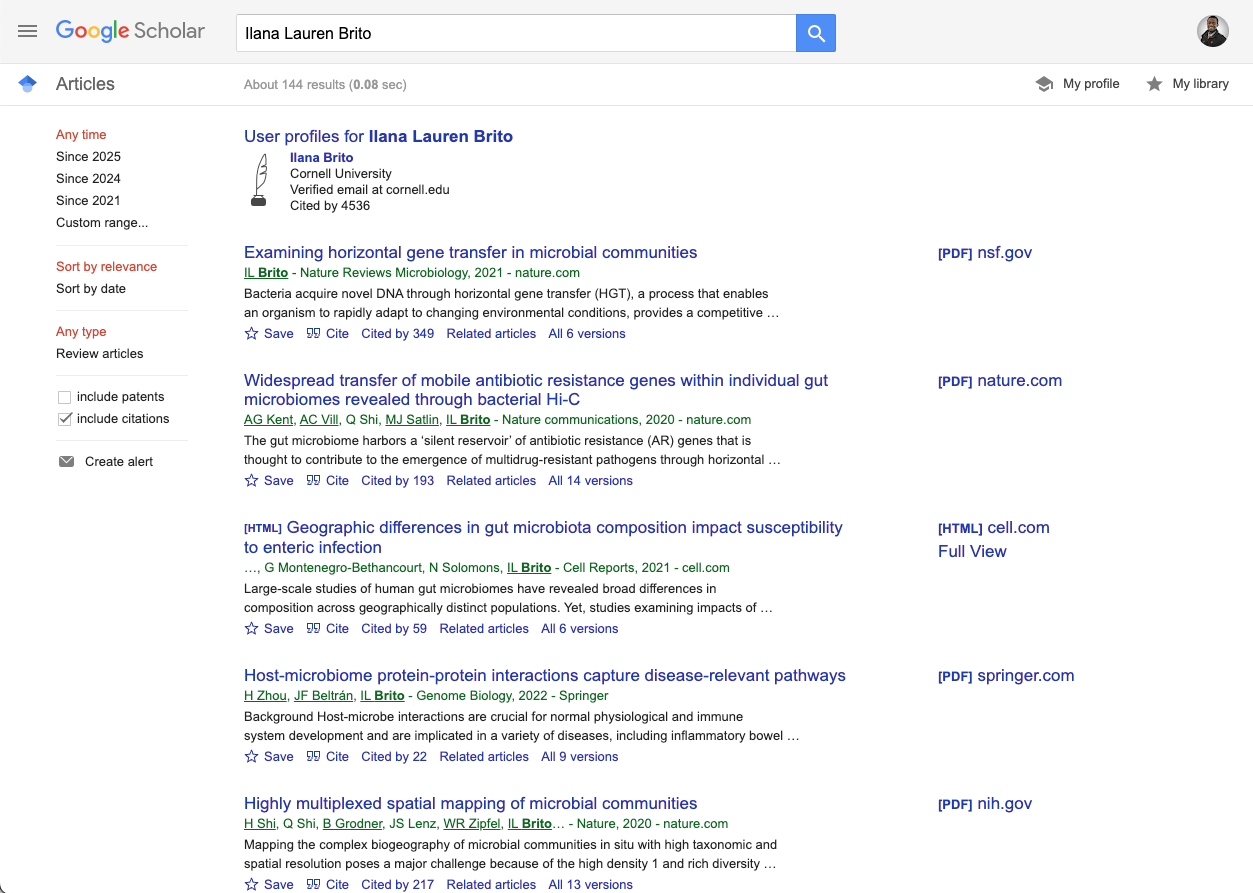
Task: Open the nsf.gov PDF link
Action: (985, 253)
